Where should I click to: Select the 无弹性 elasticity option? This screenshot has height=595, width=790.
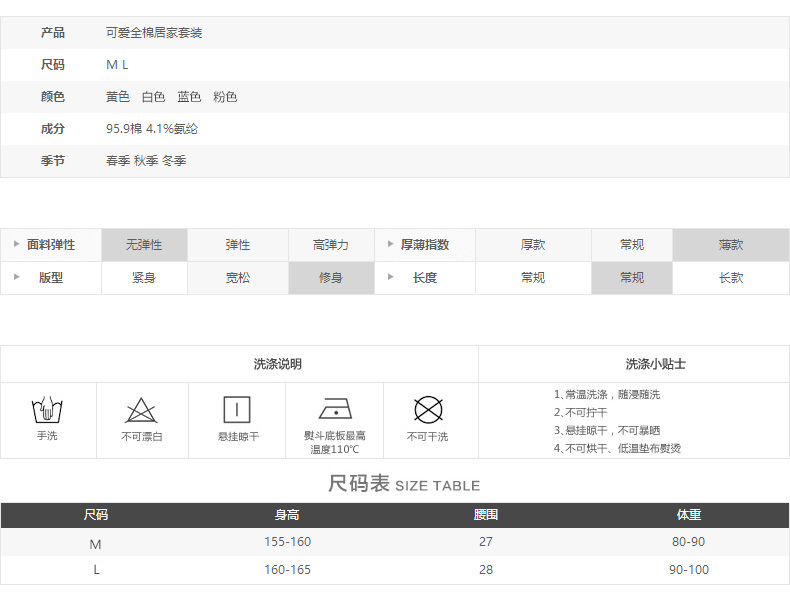tap(144, 245)
